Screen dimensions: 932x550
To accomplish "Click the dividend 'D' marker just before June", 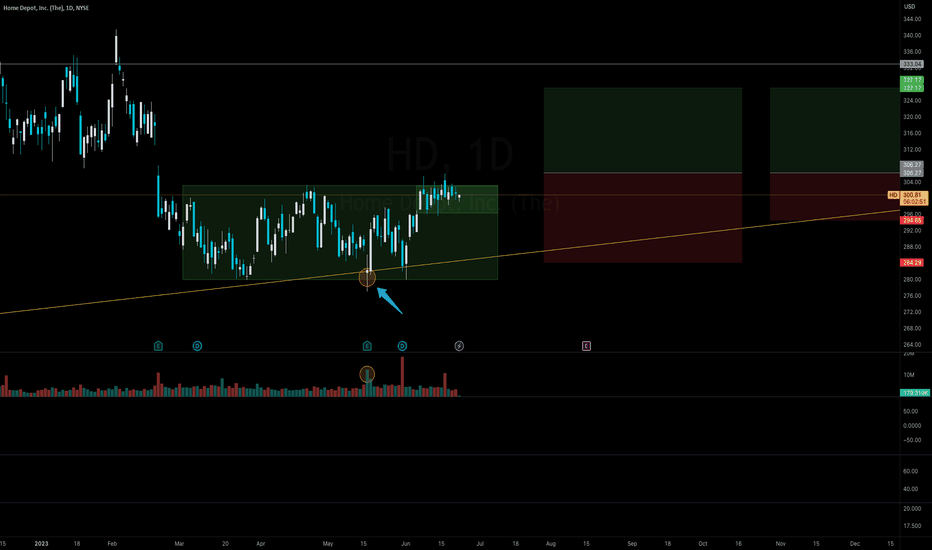I will 402,346.
